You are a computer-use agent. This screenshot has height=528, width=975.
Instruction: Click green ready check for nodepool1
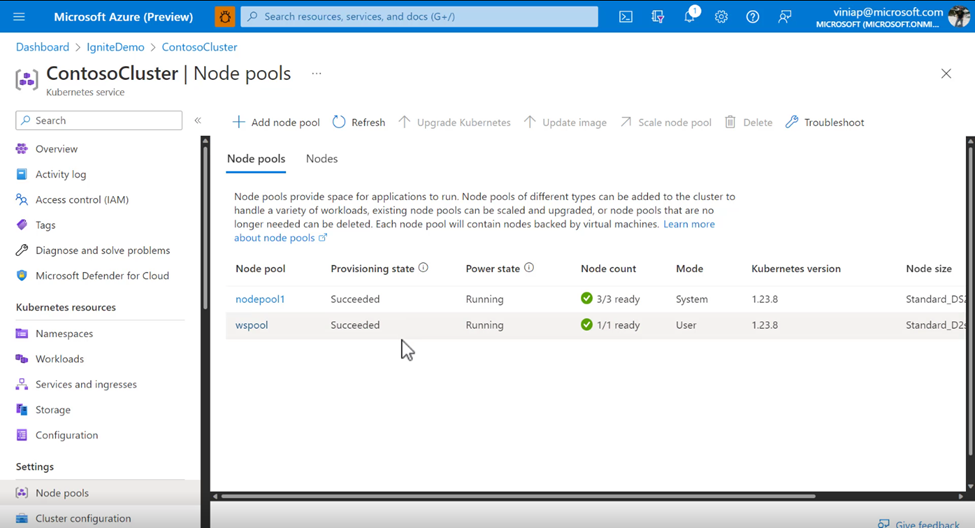click(x=586, y=299)
